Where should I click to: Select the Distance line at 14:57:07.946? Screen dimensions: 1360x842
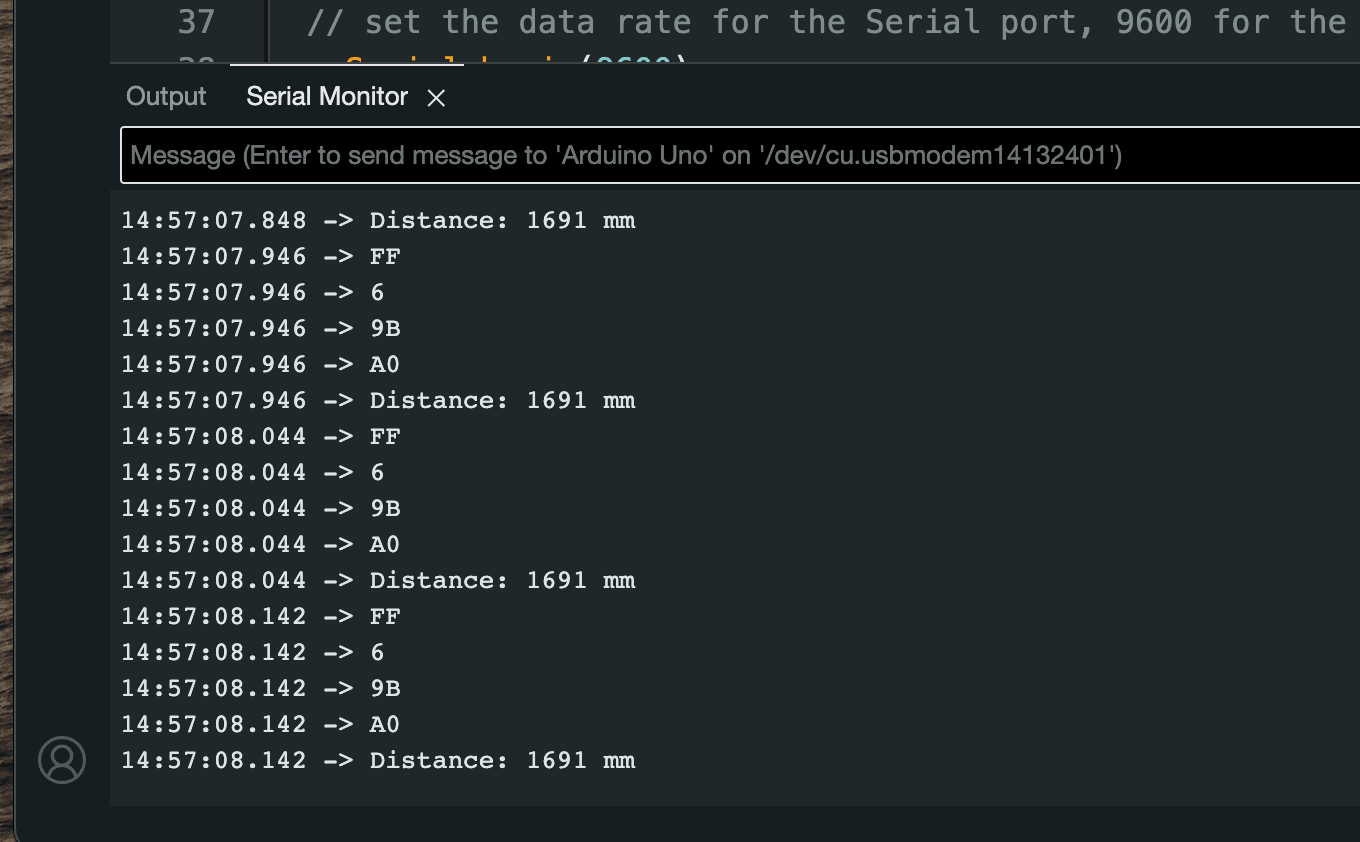tap(378, 400)
